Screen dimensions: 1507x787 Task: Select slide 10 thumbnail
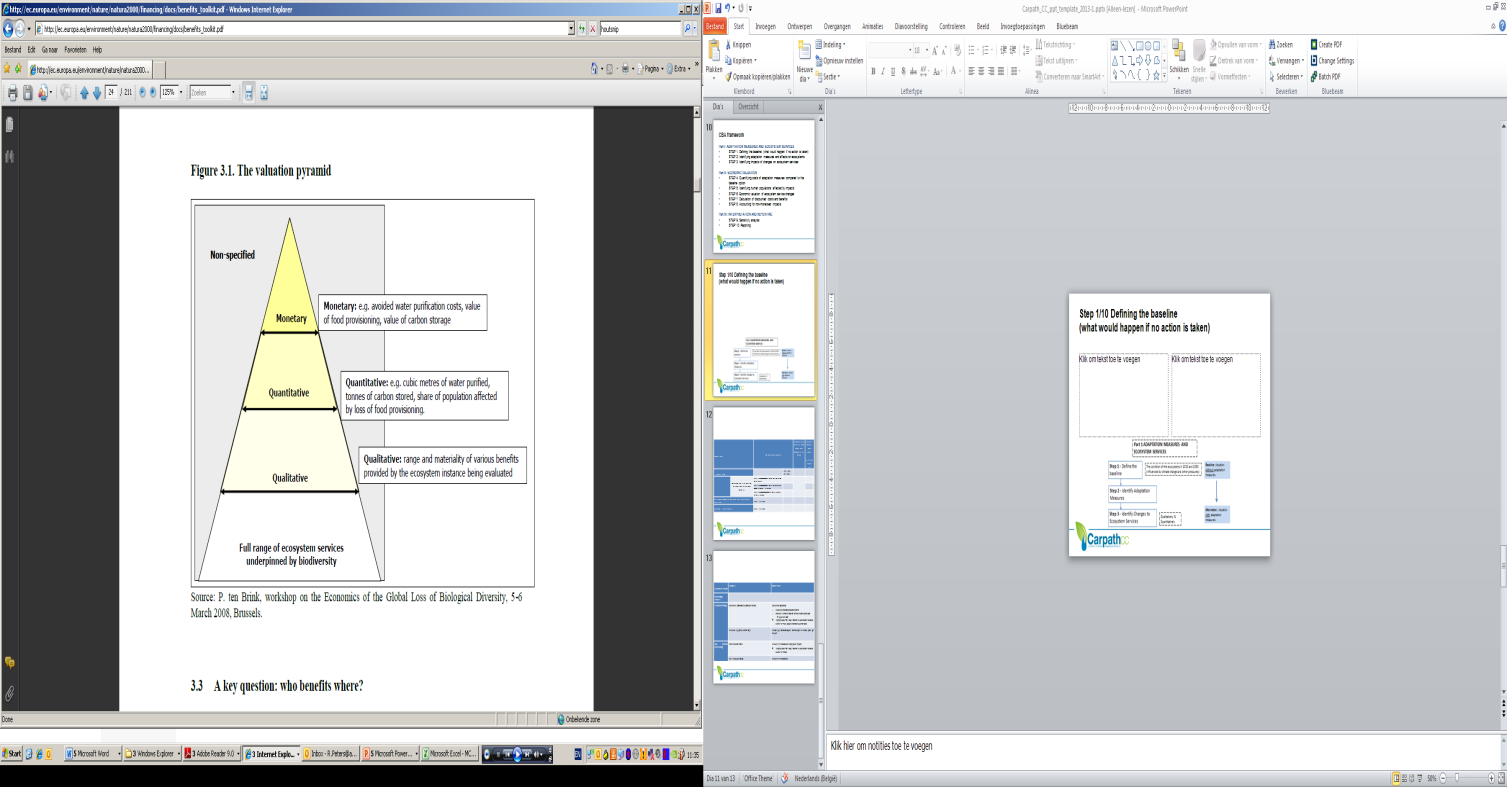click(x=765, y=188)
